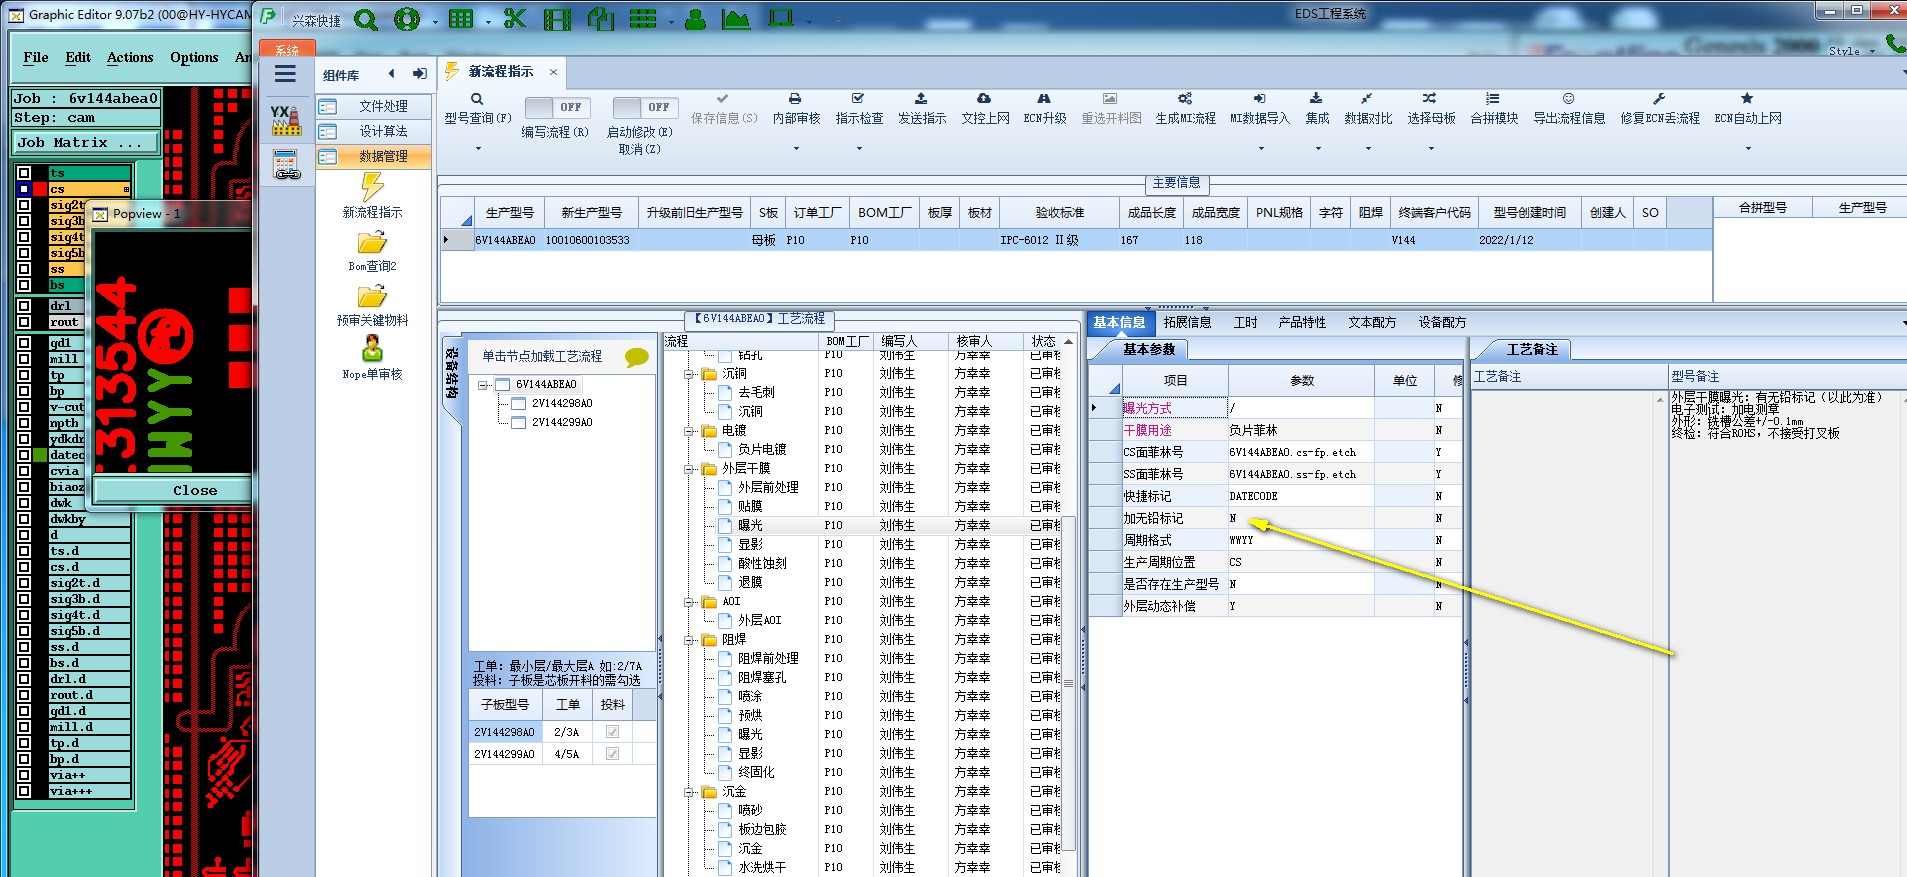Collapse the 沉铜 process folder
Screen dimensions: 1907x877
[689, 374]
